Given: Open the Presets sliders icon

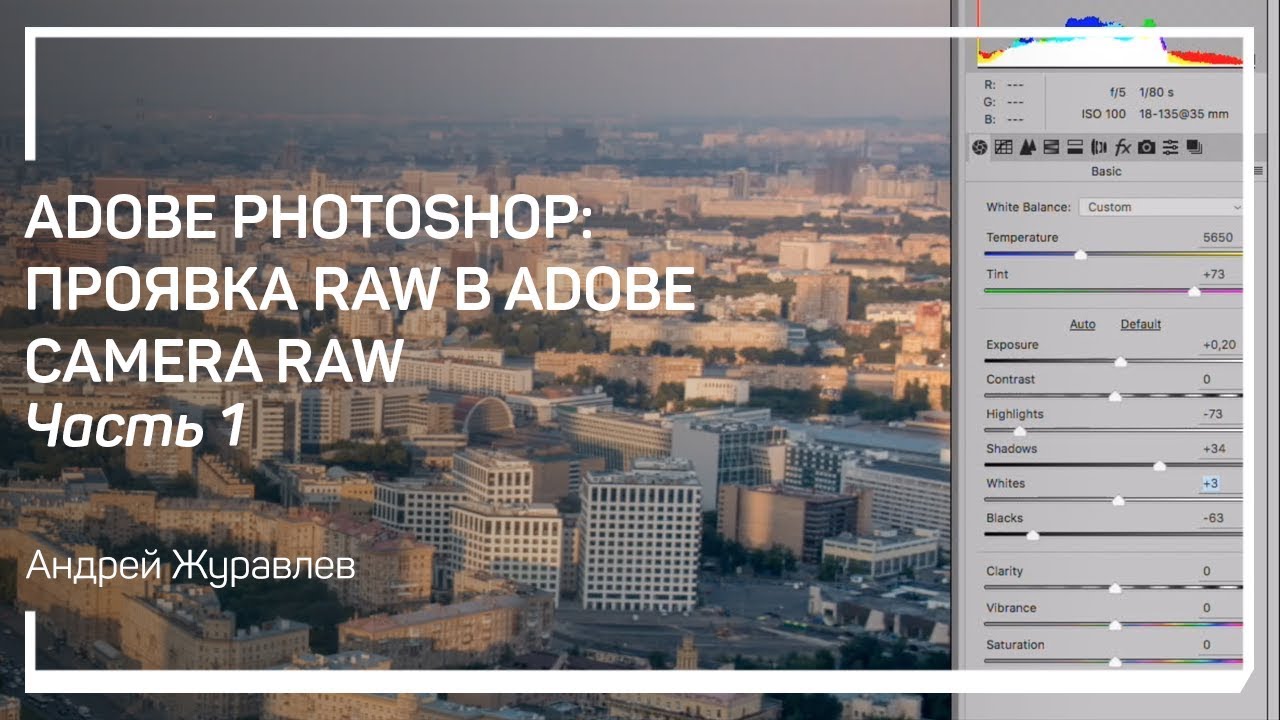Looking at the screenshot, I should point(1170,148).
